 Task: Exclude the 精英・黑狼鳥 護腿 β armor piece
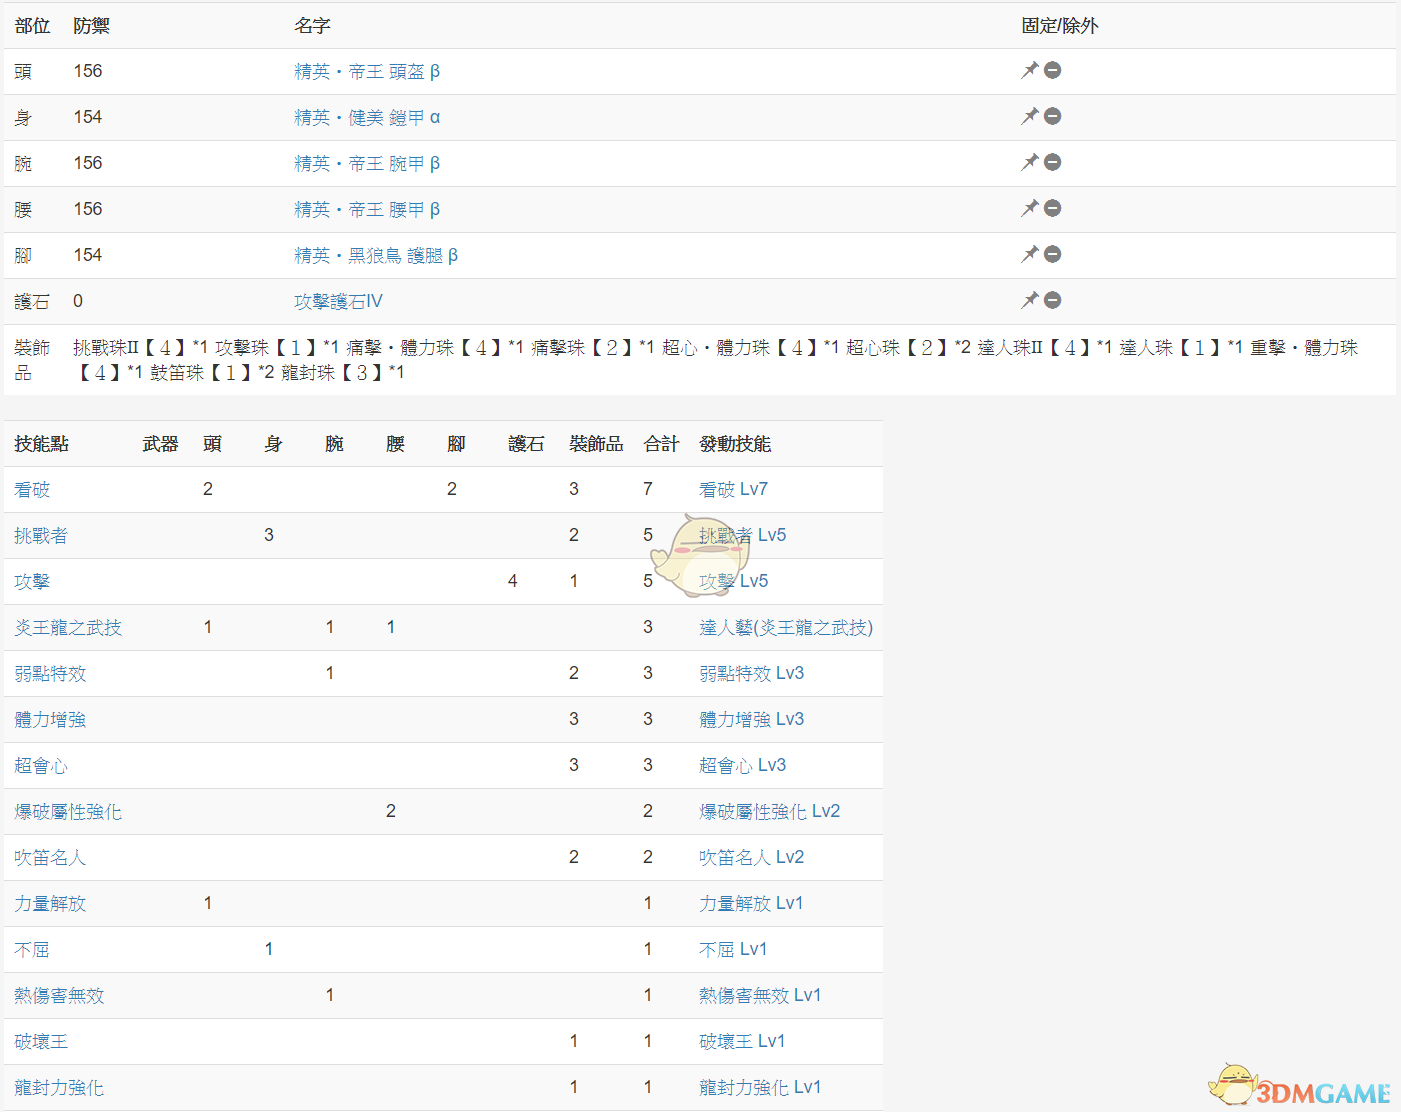pos(1052,254)
